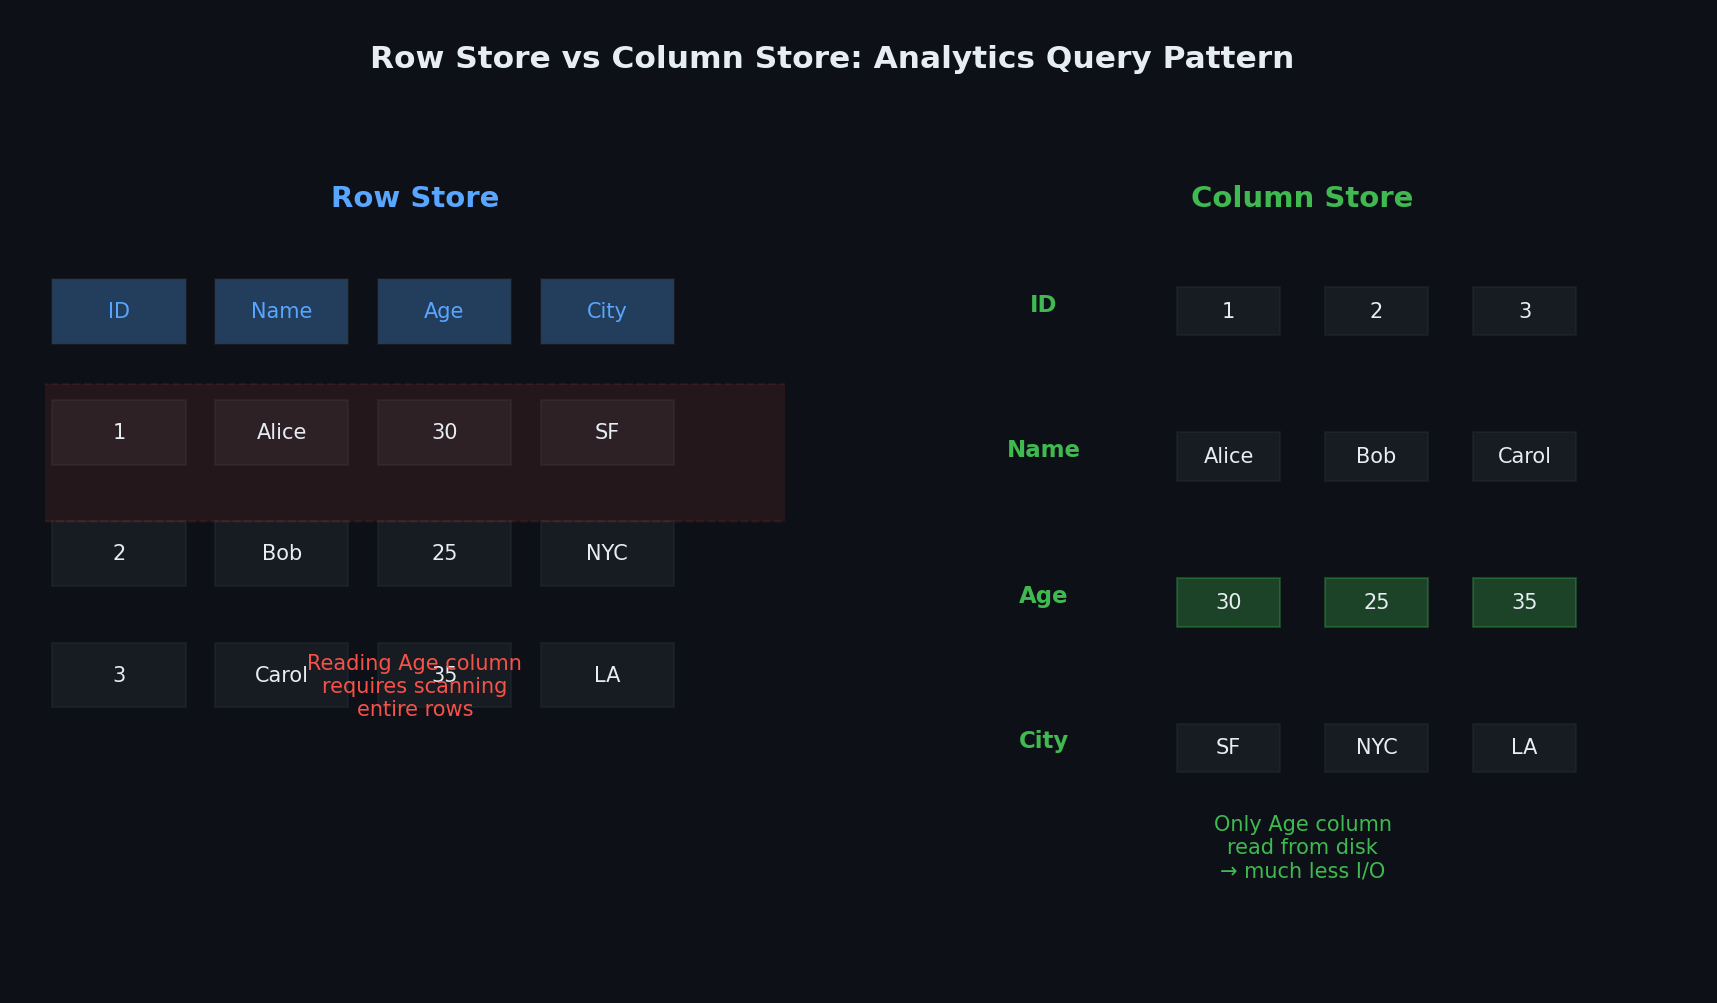The height and width of the screenshot is (1003, 1717).
Task: Click the blue ID header in Row Store
Action: coord(119,311)
